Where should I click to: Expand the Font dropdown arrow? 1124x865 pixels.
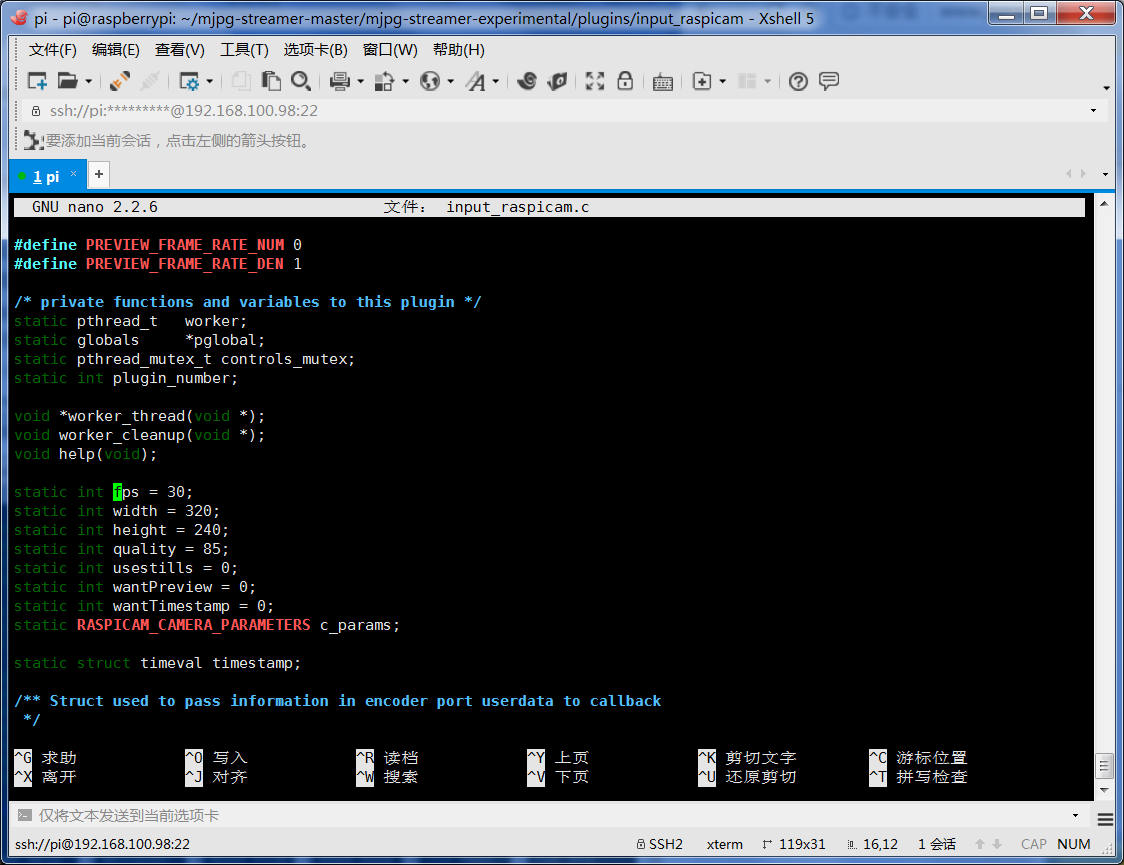pos(495,82)
